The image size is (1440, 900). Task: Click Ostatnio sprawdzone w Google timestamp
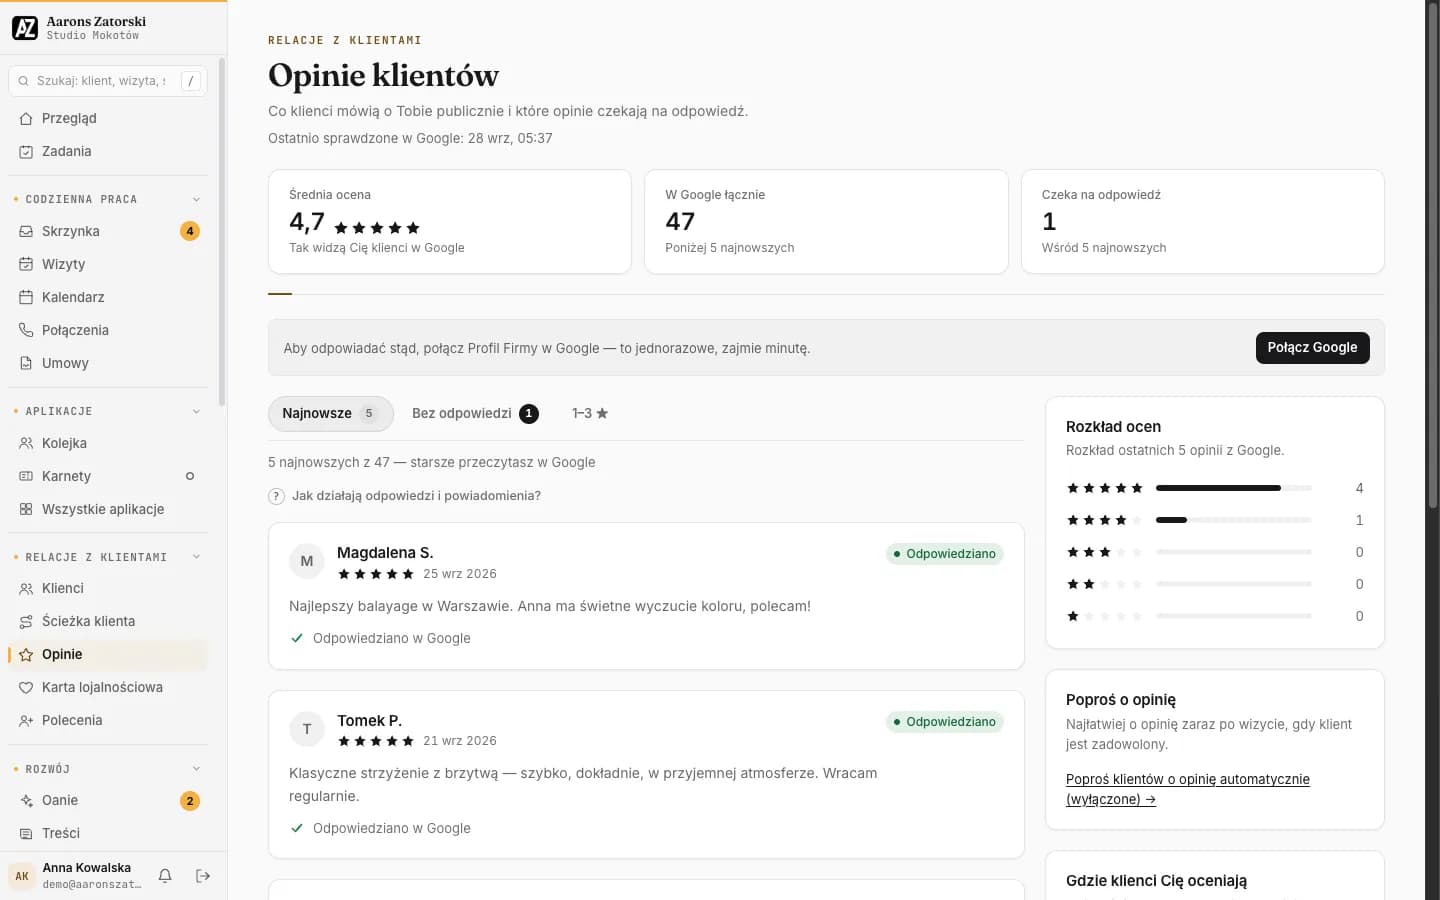tap(410, 138)
